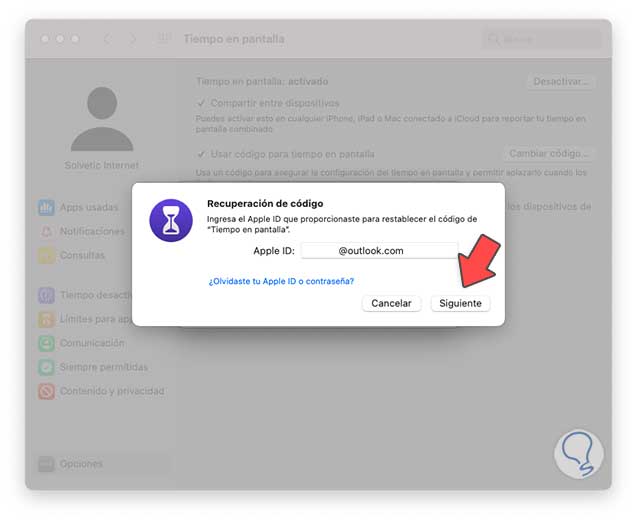Image resolution: width=637 pixels, height=521 pixels.
Task: Open Límites para apps icon in sidebar
Action: [46, 319]
